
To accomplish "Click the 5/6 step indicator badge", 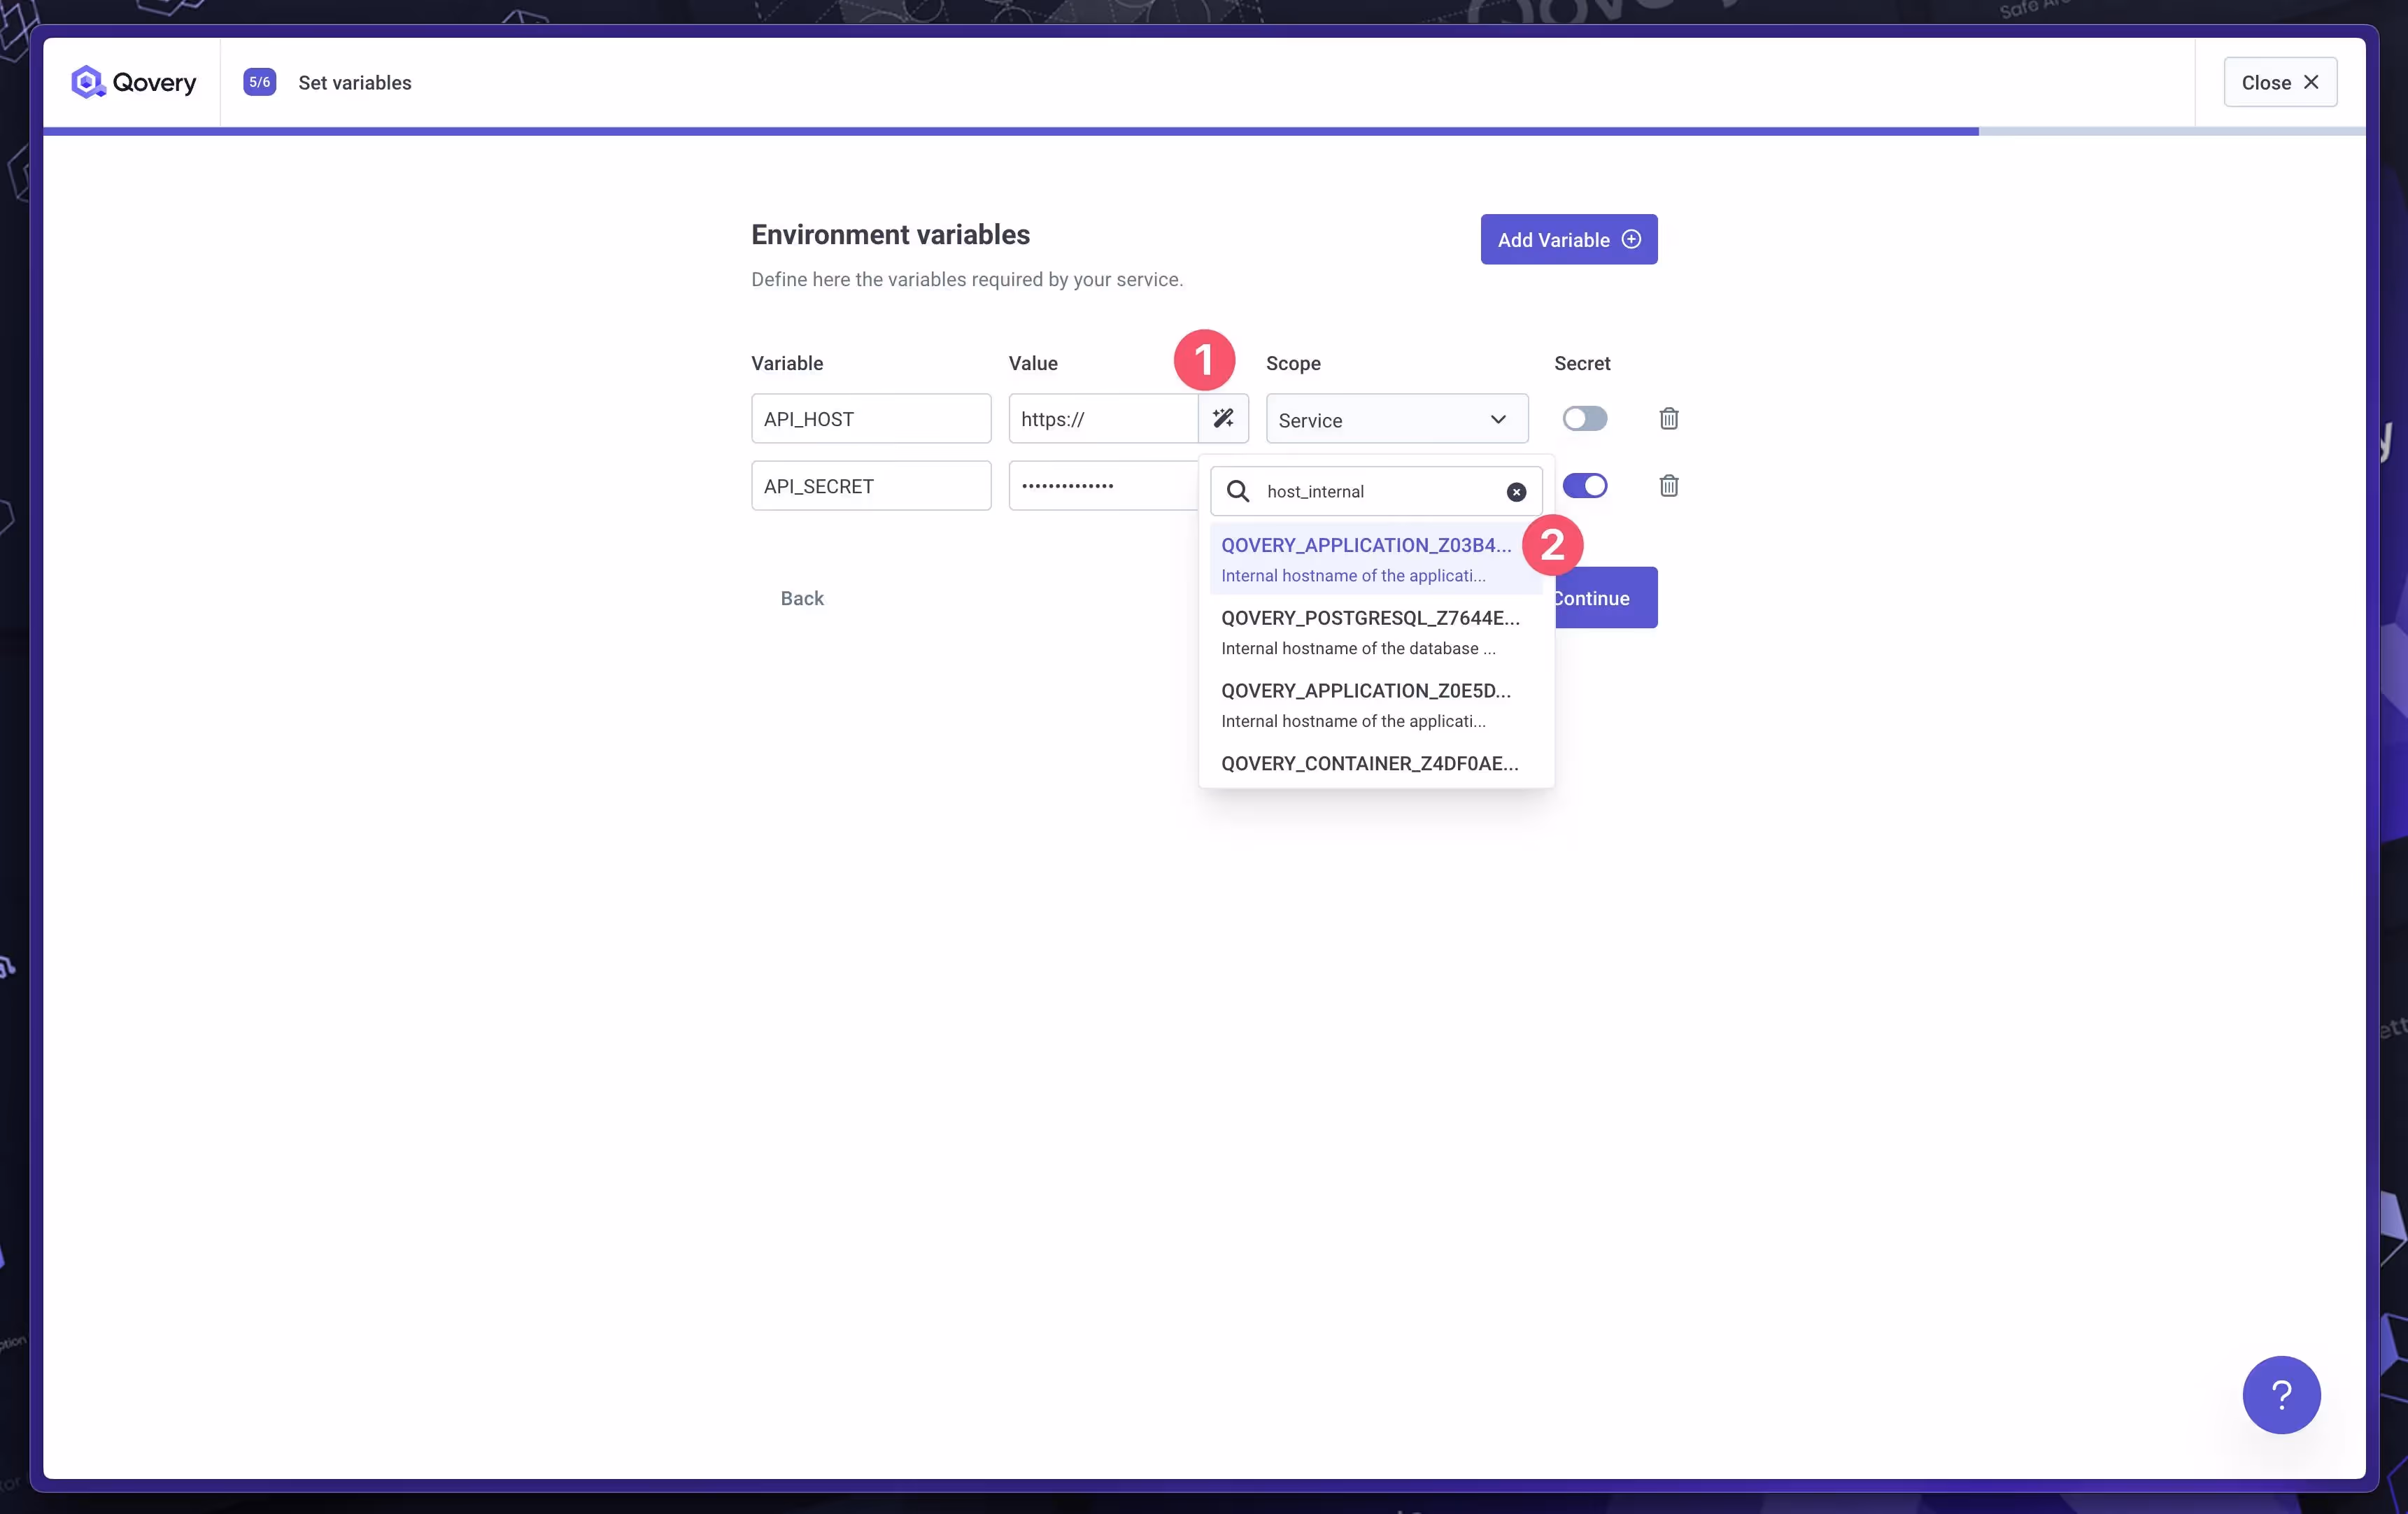I will [x=259, y=82].
